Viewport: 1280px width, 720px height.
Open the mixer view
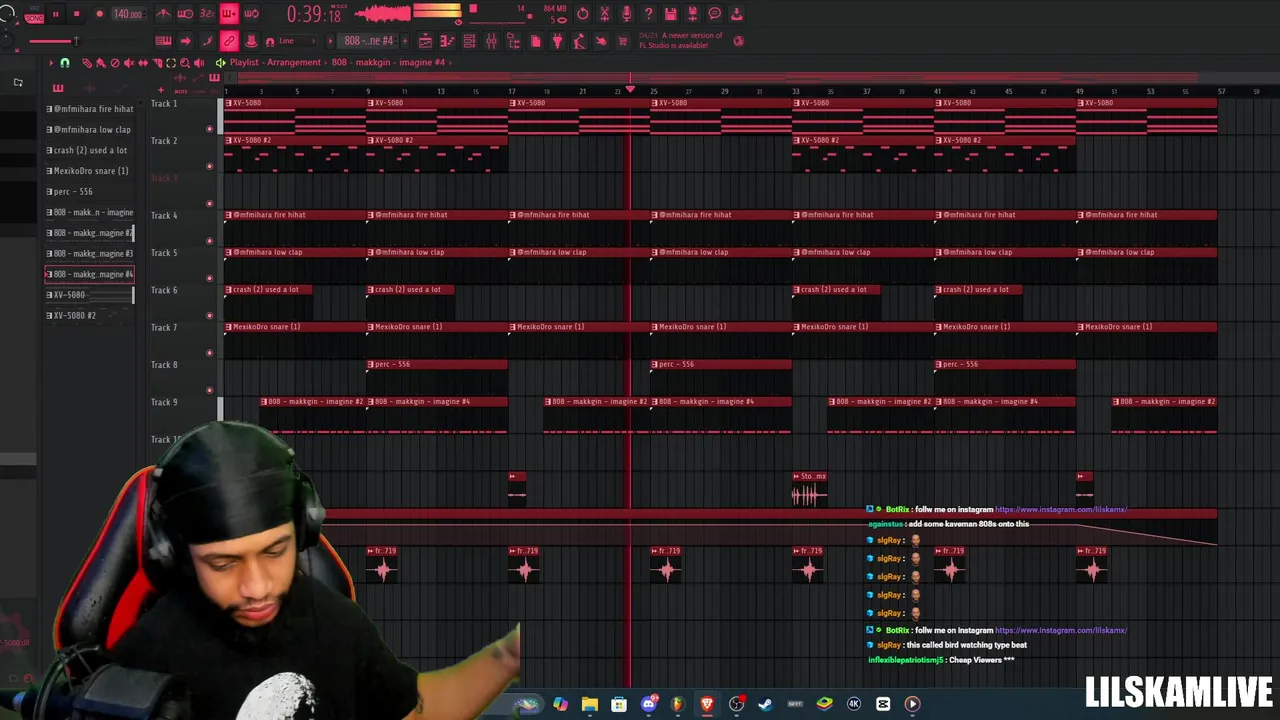pos(491,41)
